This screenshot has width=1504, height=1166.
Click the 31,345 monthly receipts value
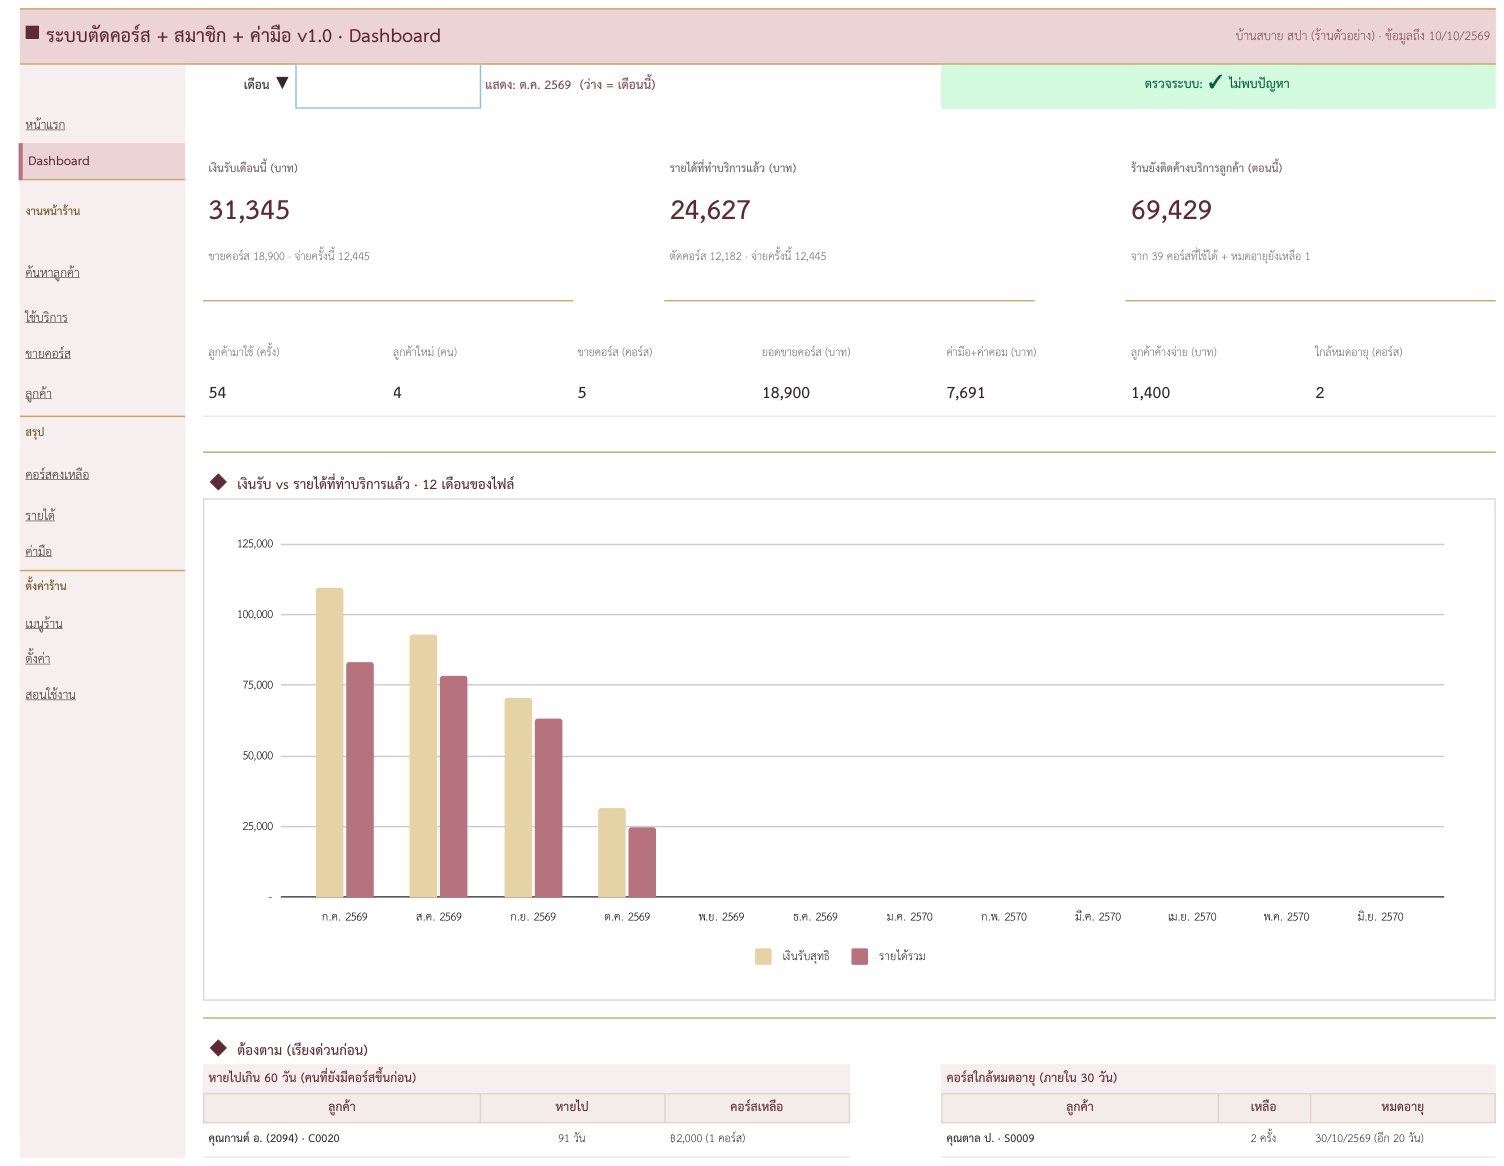[249, 210]
